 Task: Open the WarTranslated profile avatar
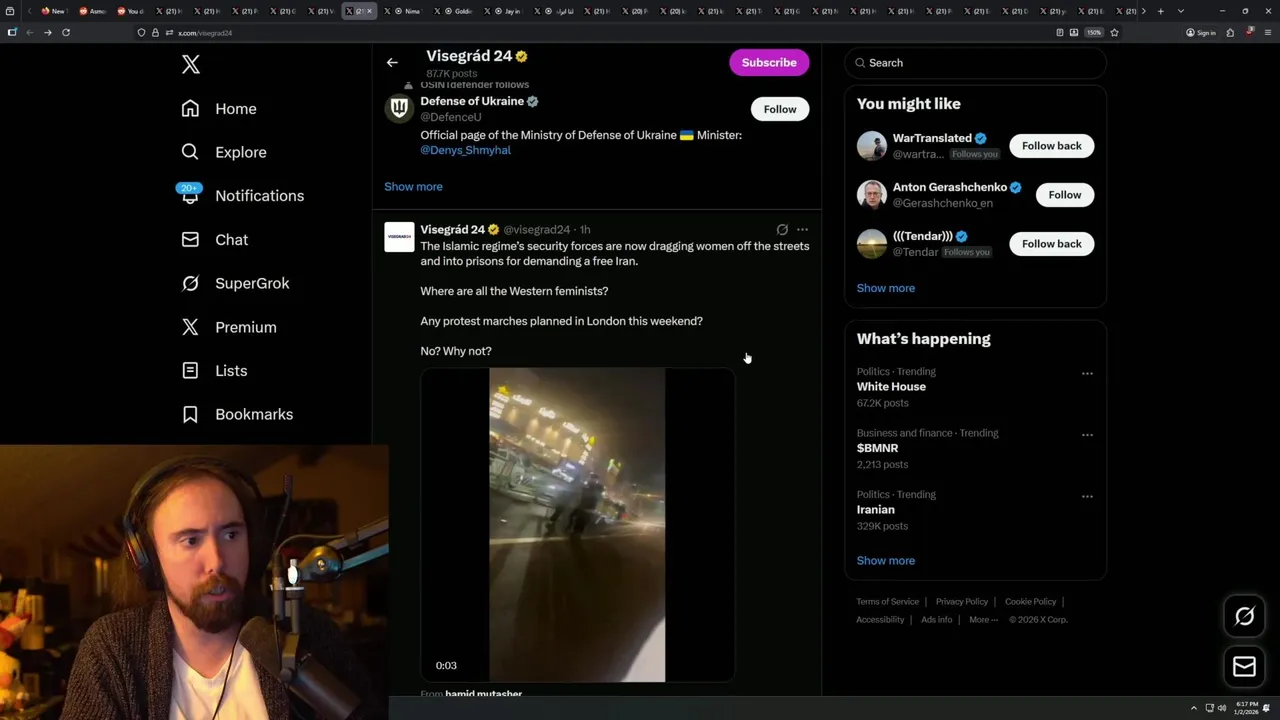[x=872, y=146]
